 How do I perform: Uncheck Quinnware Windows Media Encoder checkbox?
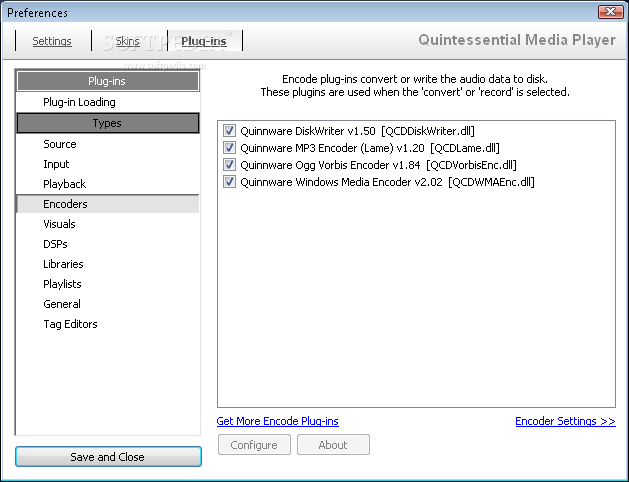coord(229,182)
